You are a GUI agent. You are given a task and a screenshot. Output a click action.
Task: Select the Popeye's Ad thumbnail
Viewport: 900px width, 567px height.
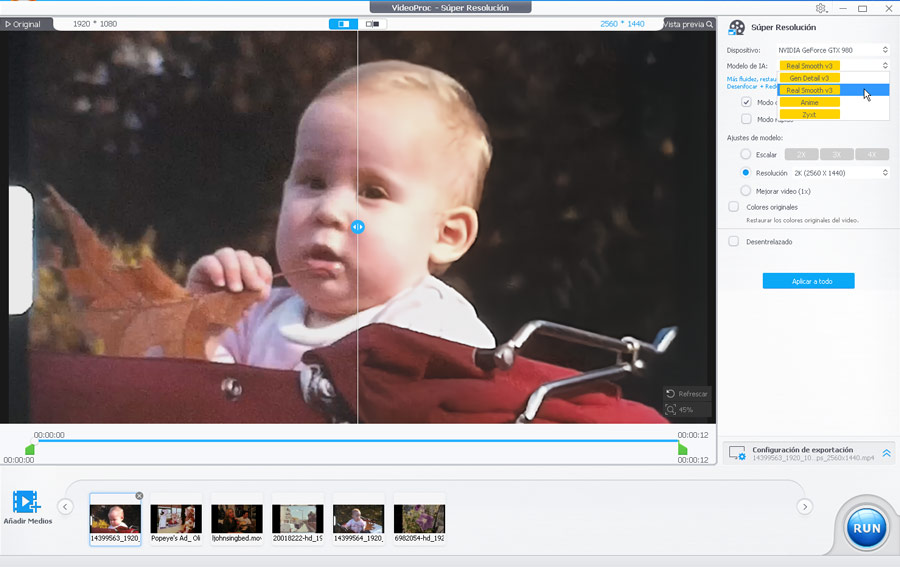point(176,519)
